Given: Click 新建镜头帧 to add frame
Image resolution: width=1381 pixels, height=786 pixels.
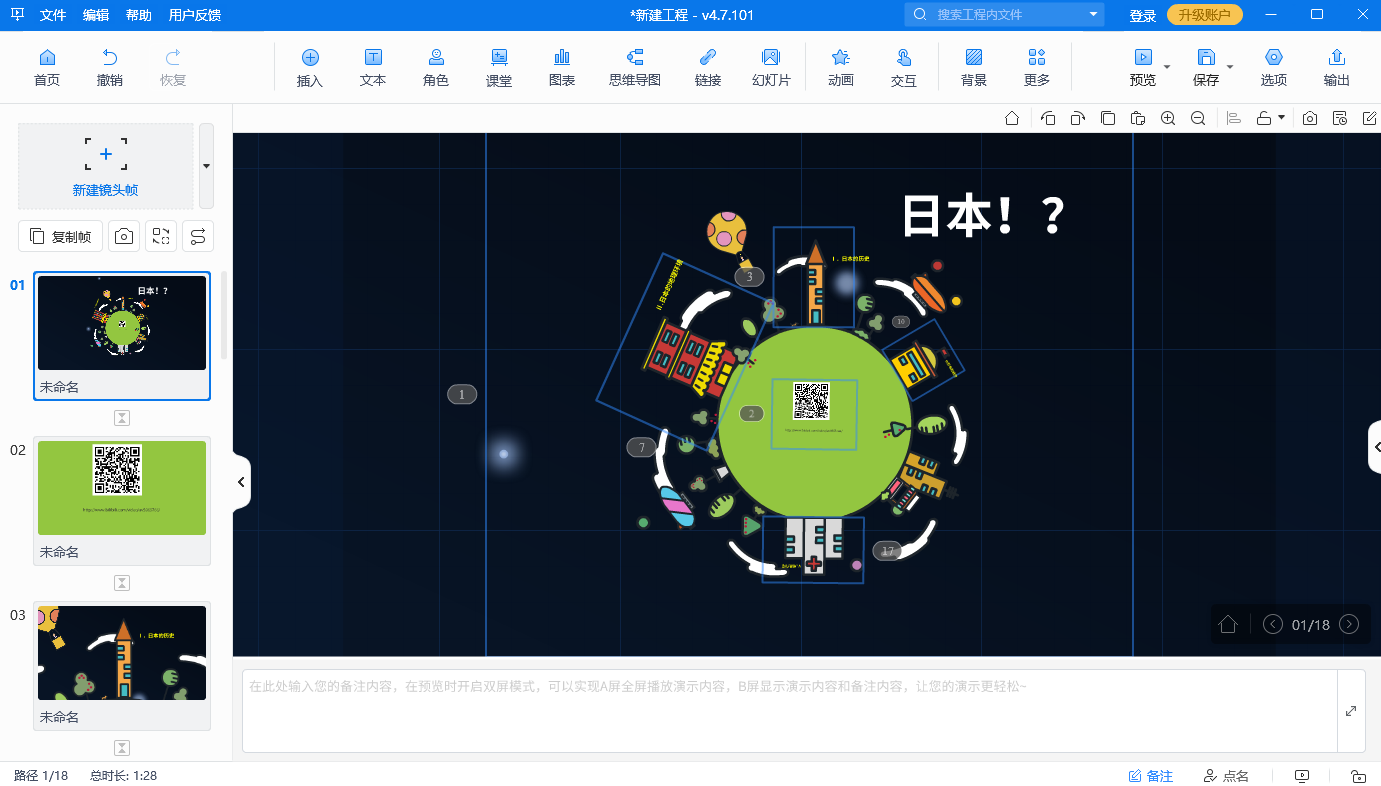Looking at the screenshot, I should point(106,166).
